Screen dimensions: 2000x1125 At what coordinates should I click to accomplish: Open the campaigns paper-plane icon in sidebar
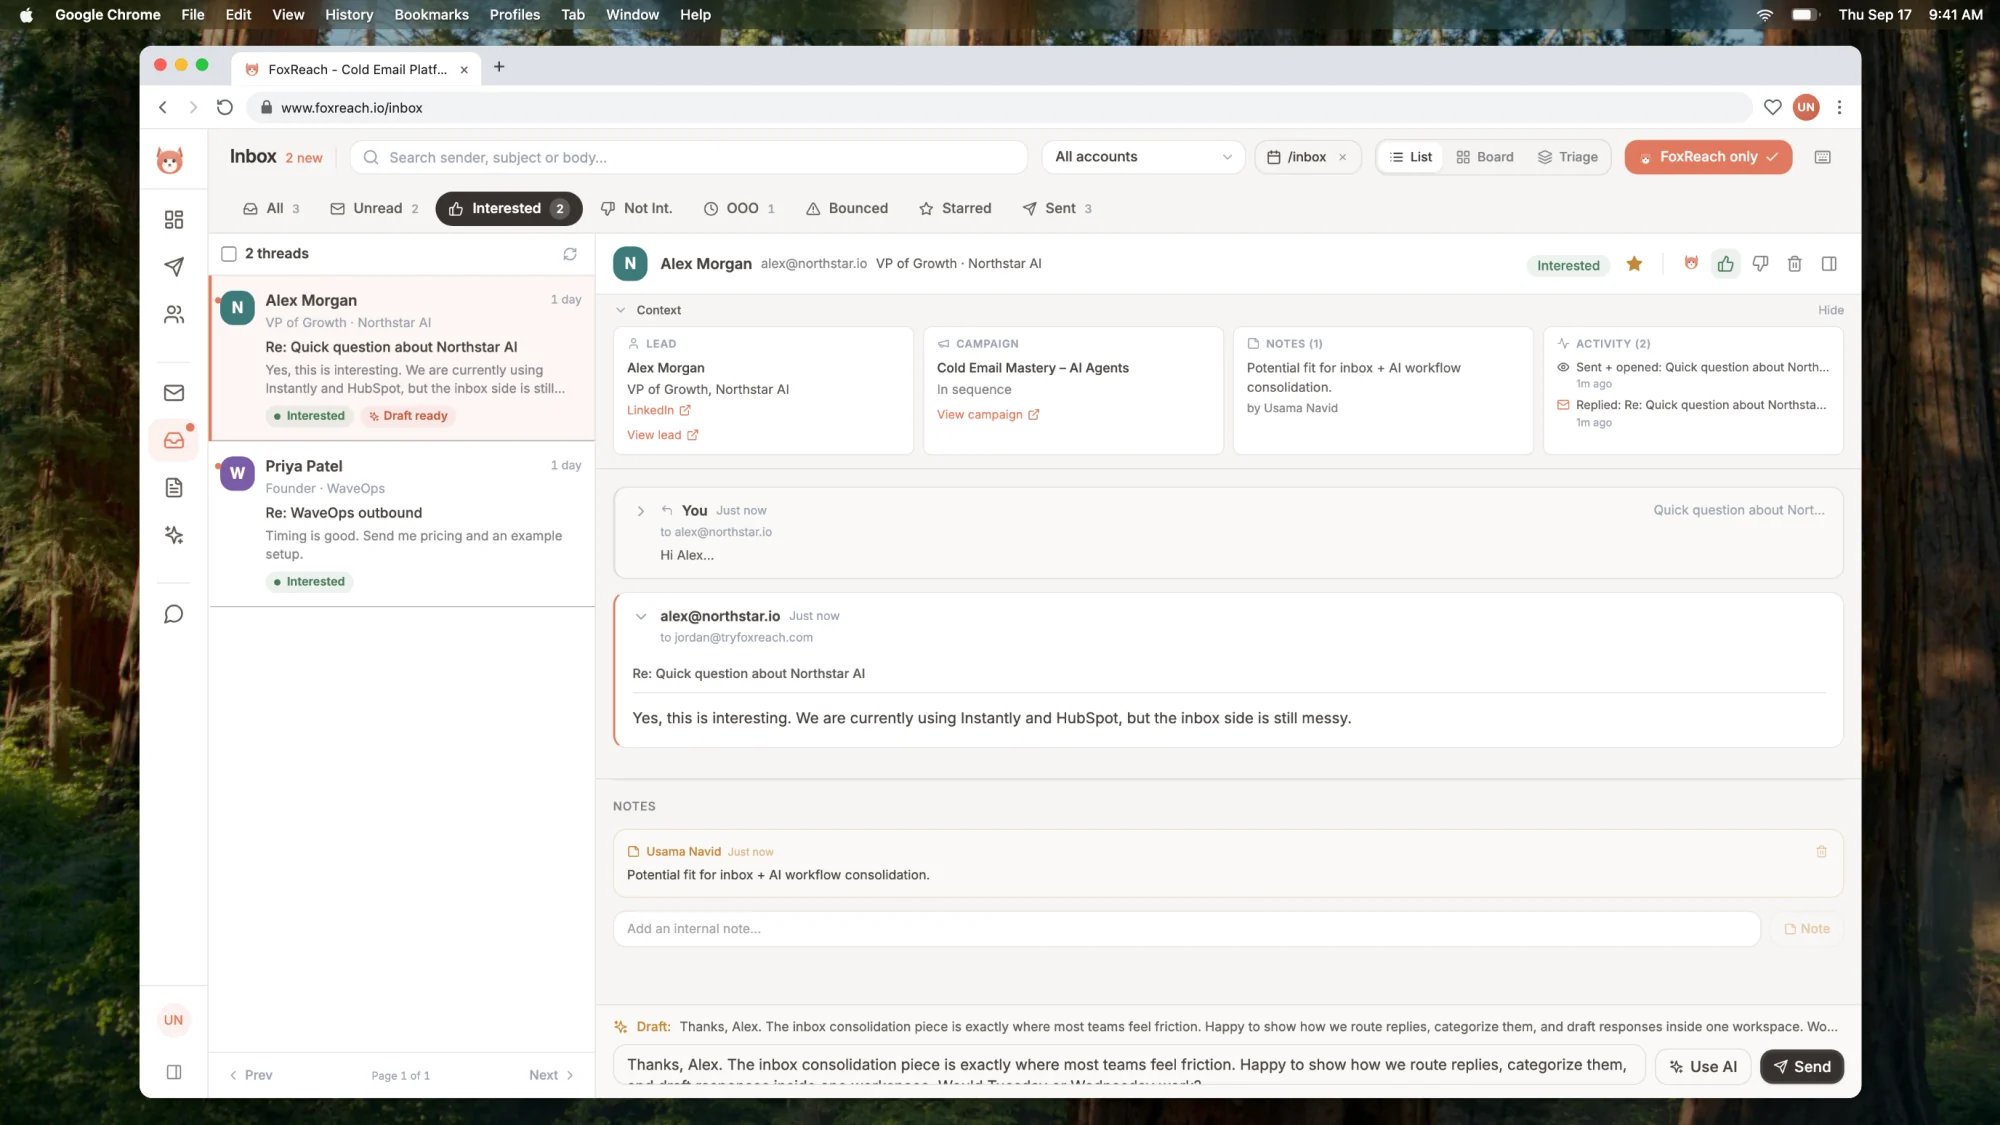pyautogui.click(x=173, y=266)
